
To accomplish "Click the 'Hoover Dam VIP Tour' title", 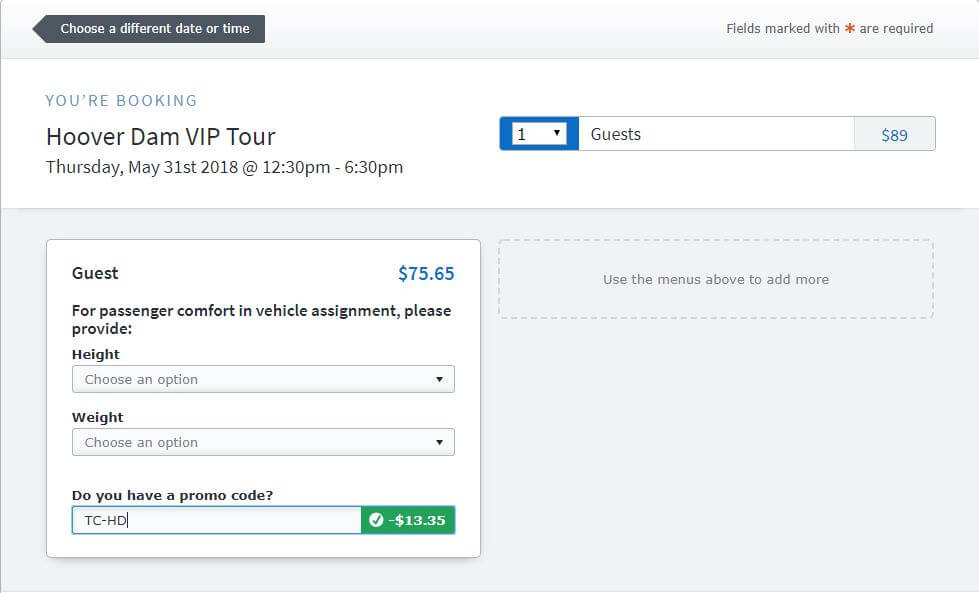I will (x=160, y=137).
